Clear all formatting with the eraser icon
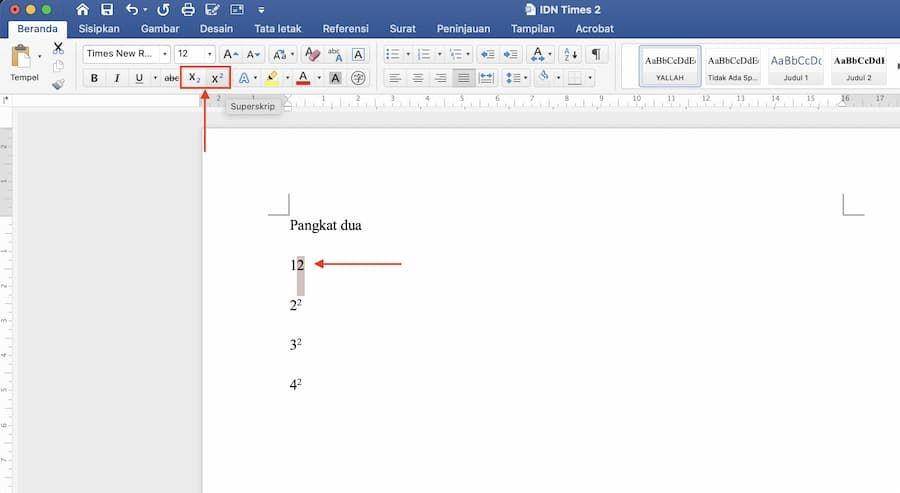This screenshot has height=493, width=900. (312, 55)
